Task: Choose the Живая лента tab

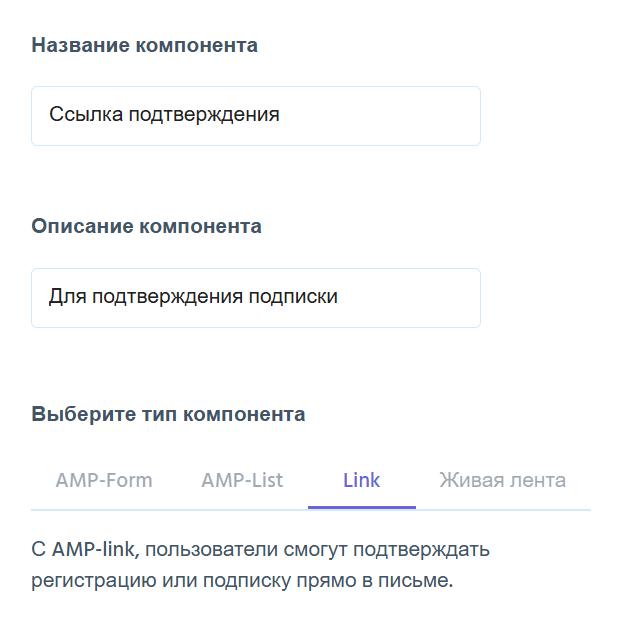Action: tap(502, 480)
